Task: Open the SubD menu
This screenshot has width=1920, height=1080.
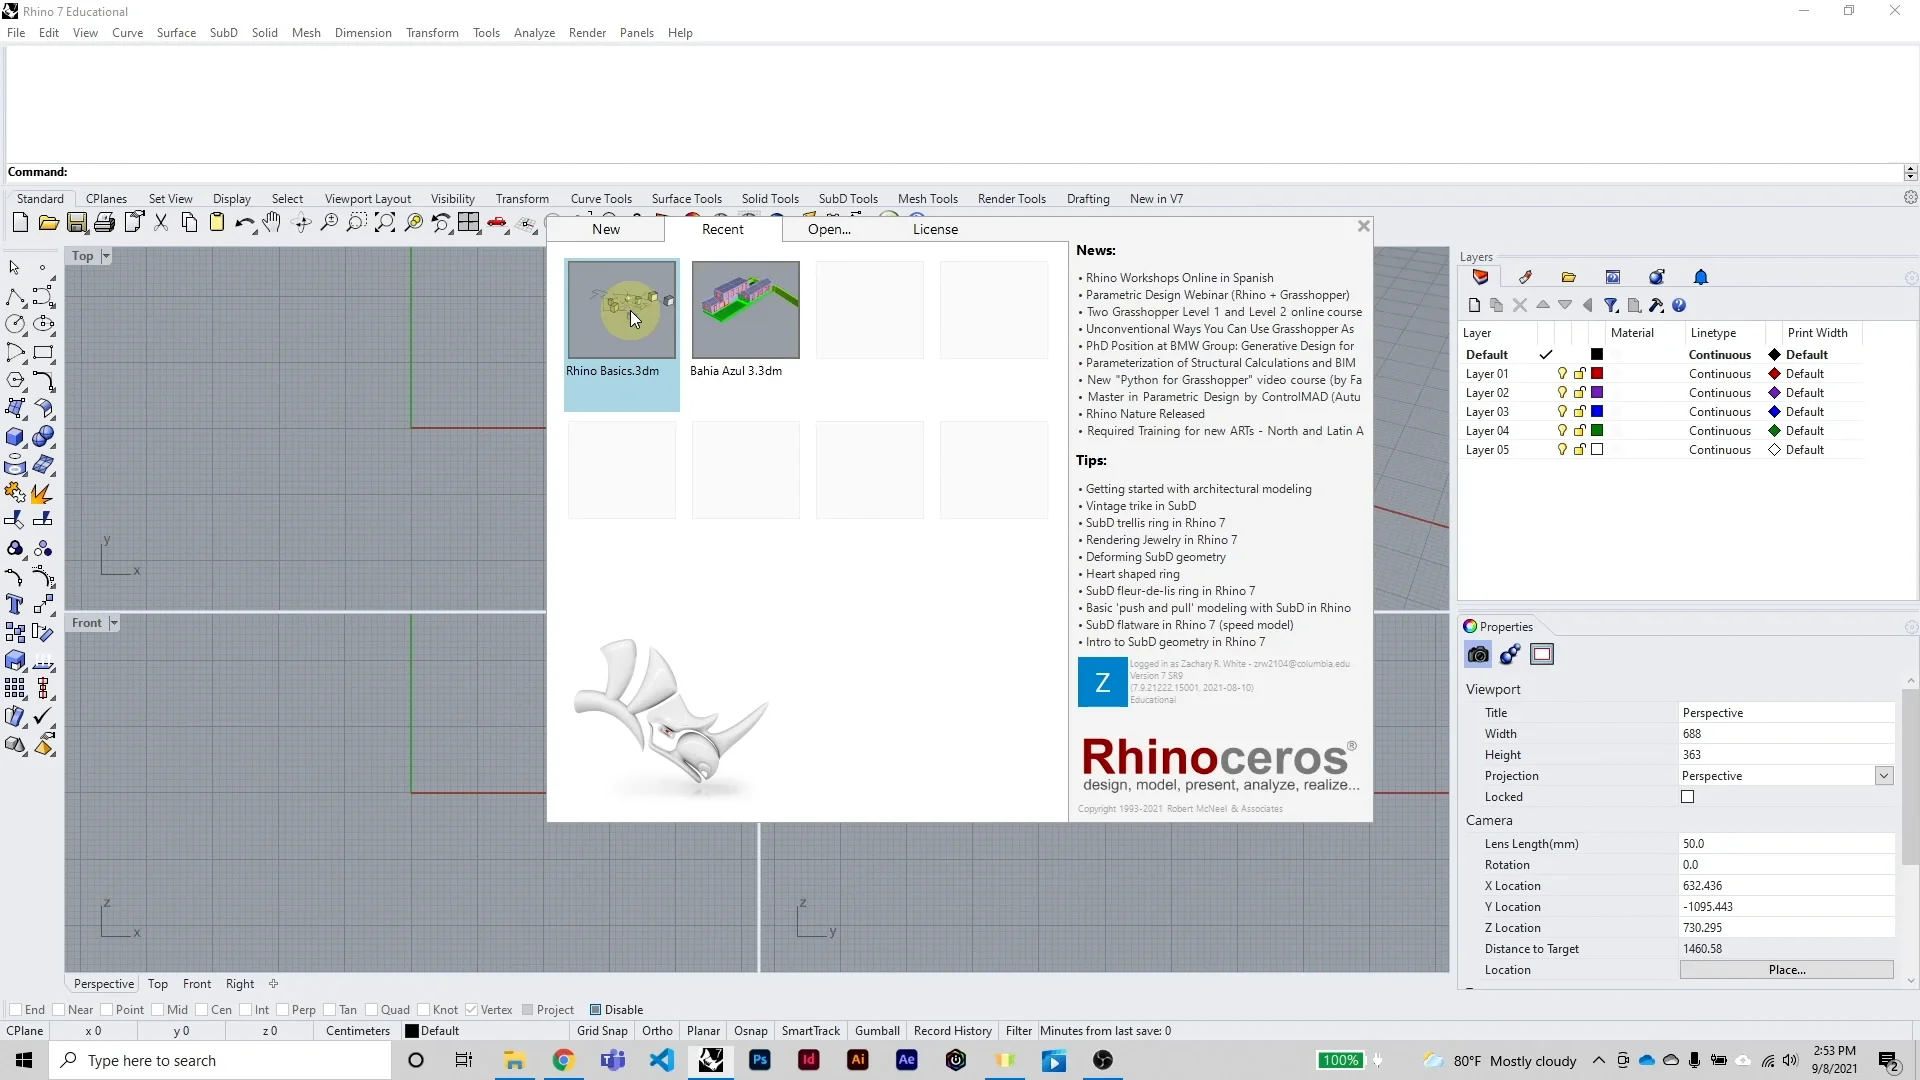Action: tap(223, 32)
